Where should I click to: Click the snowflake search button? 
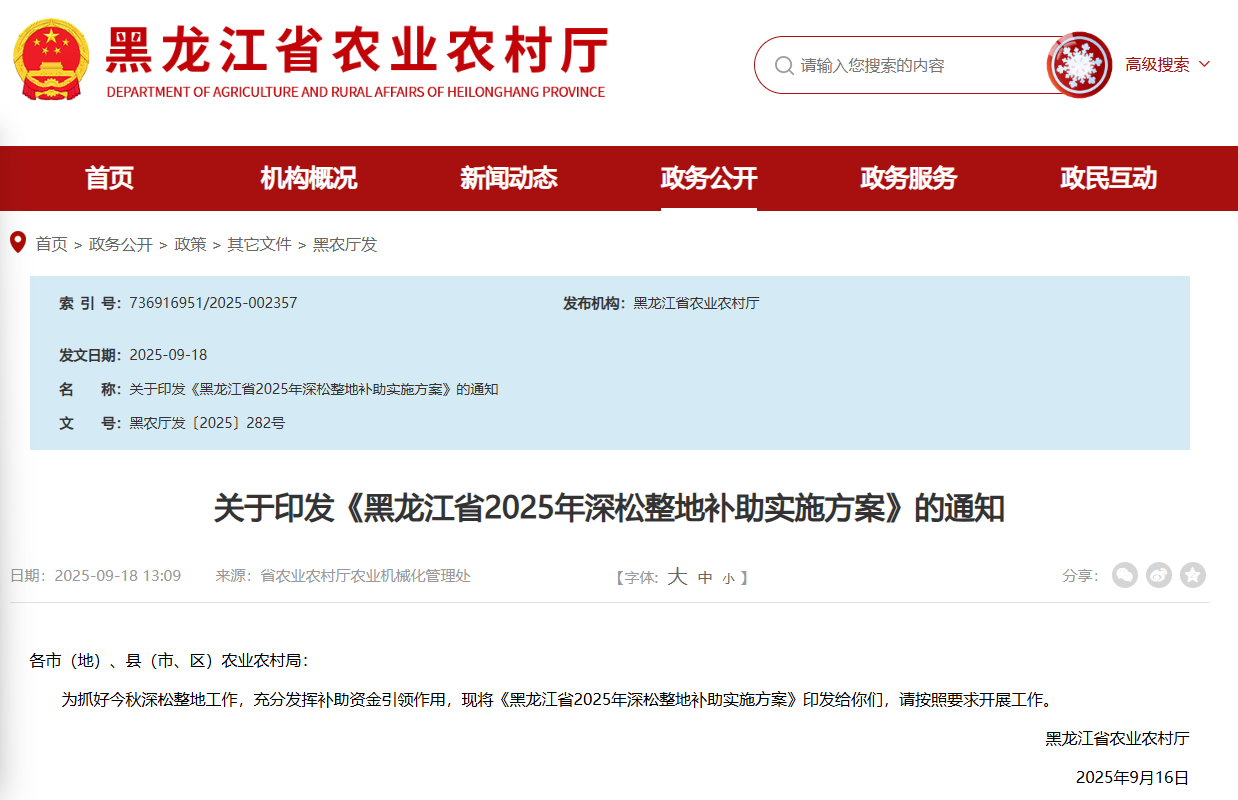point(1079,65)
